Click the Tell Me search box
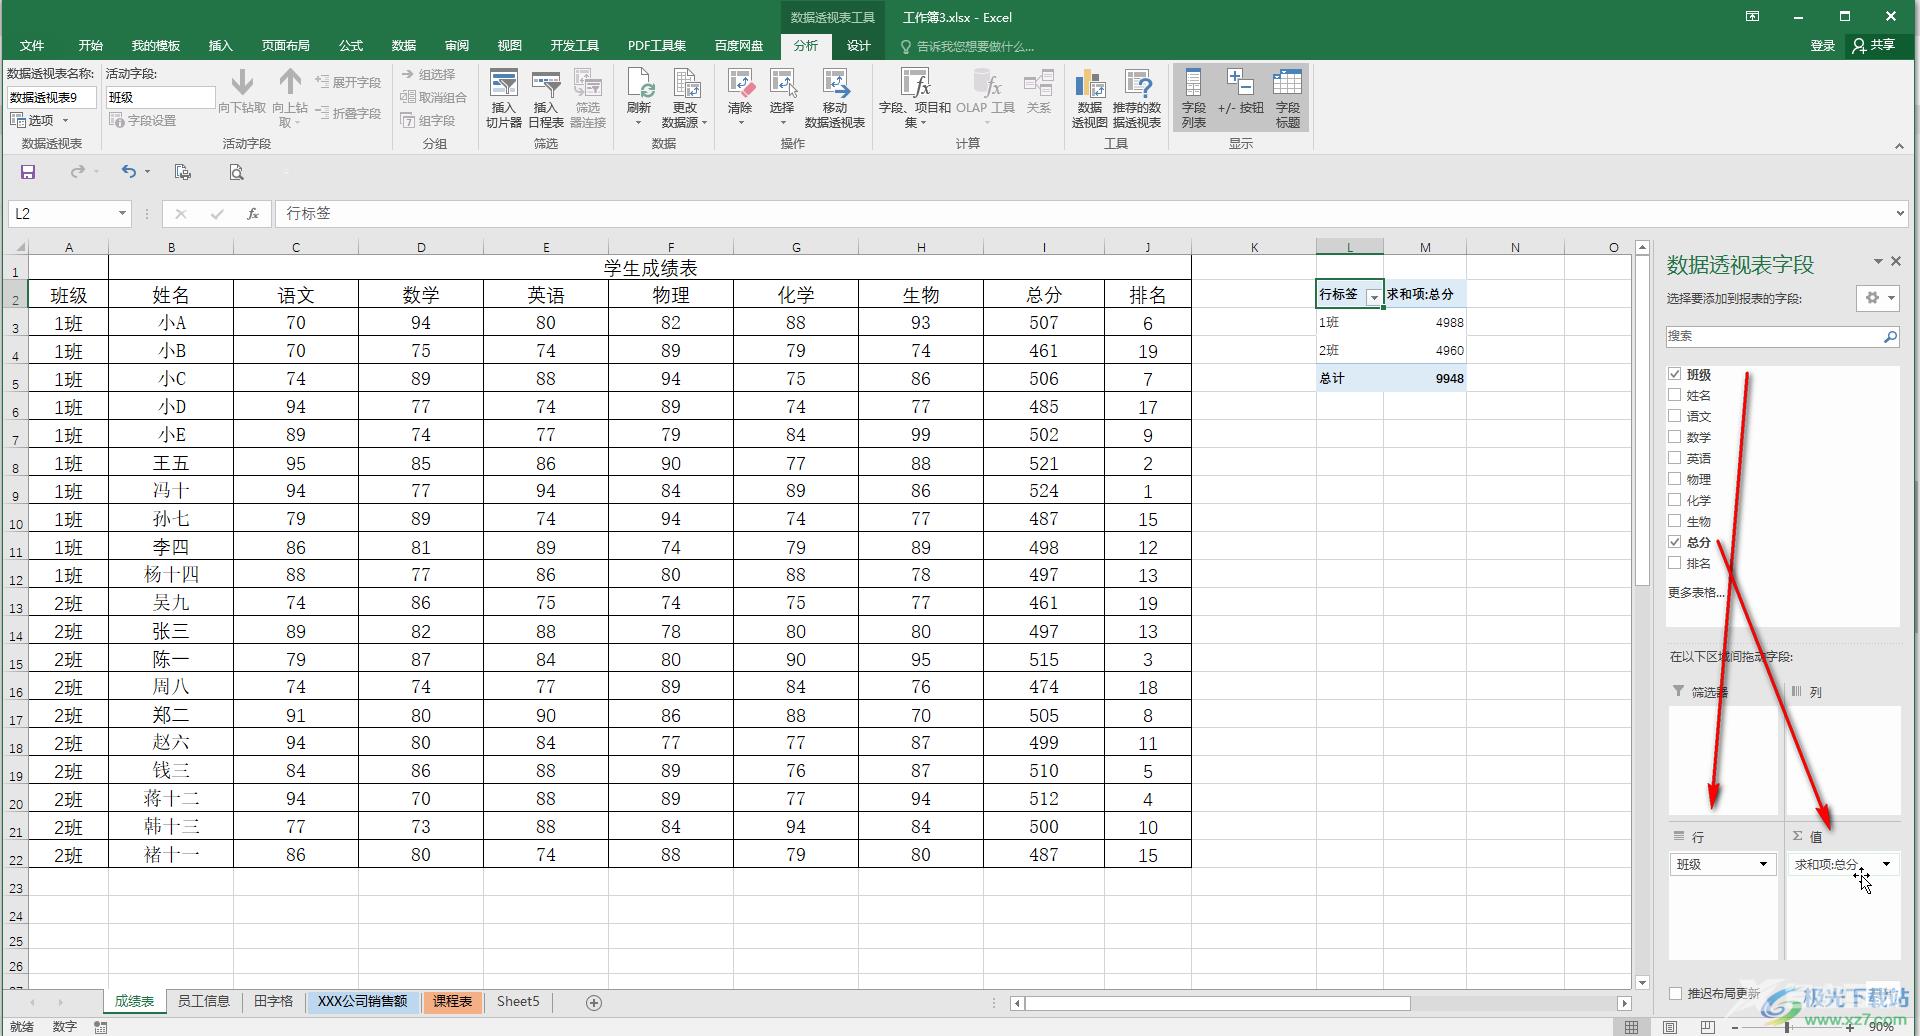 (967, 46)
